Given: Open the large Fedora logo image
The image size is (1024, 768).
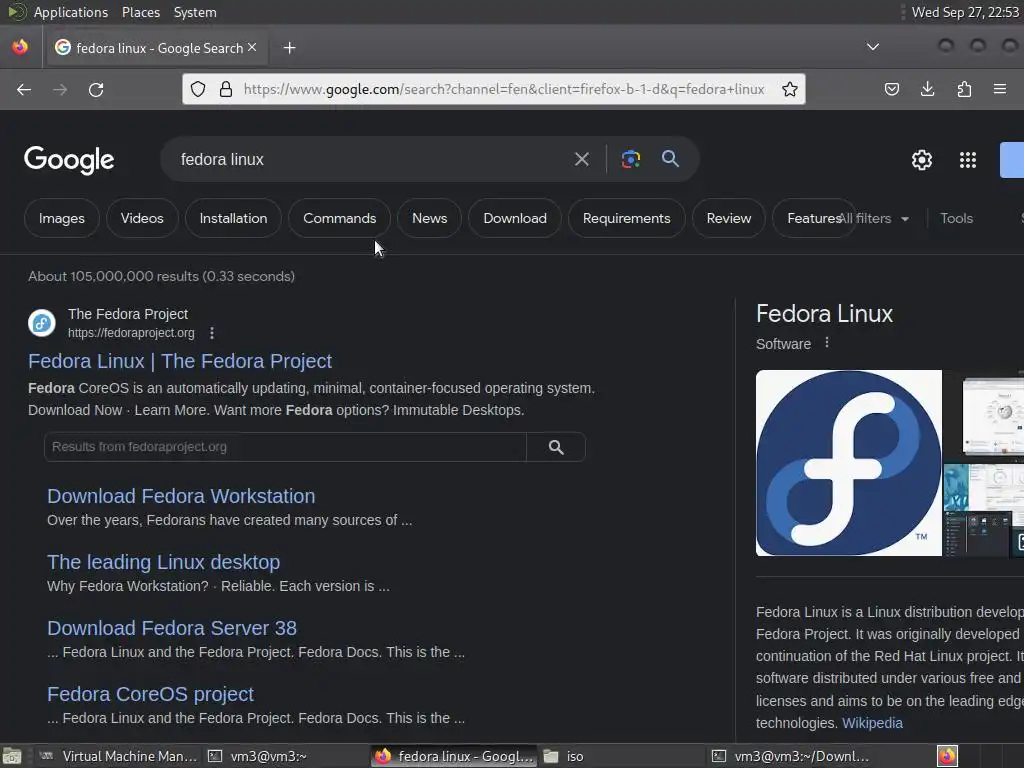Looking at the screenshot, I should coord(848,463).
